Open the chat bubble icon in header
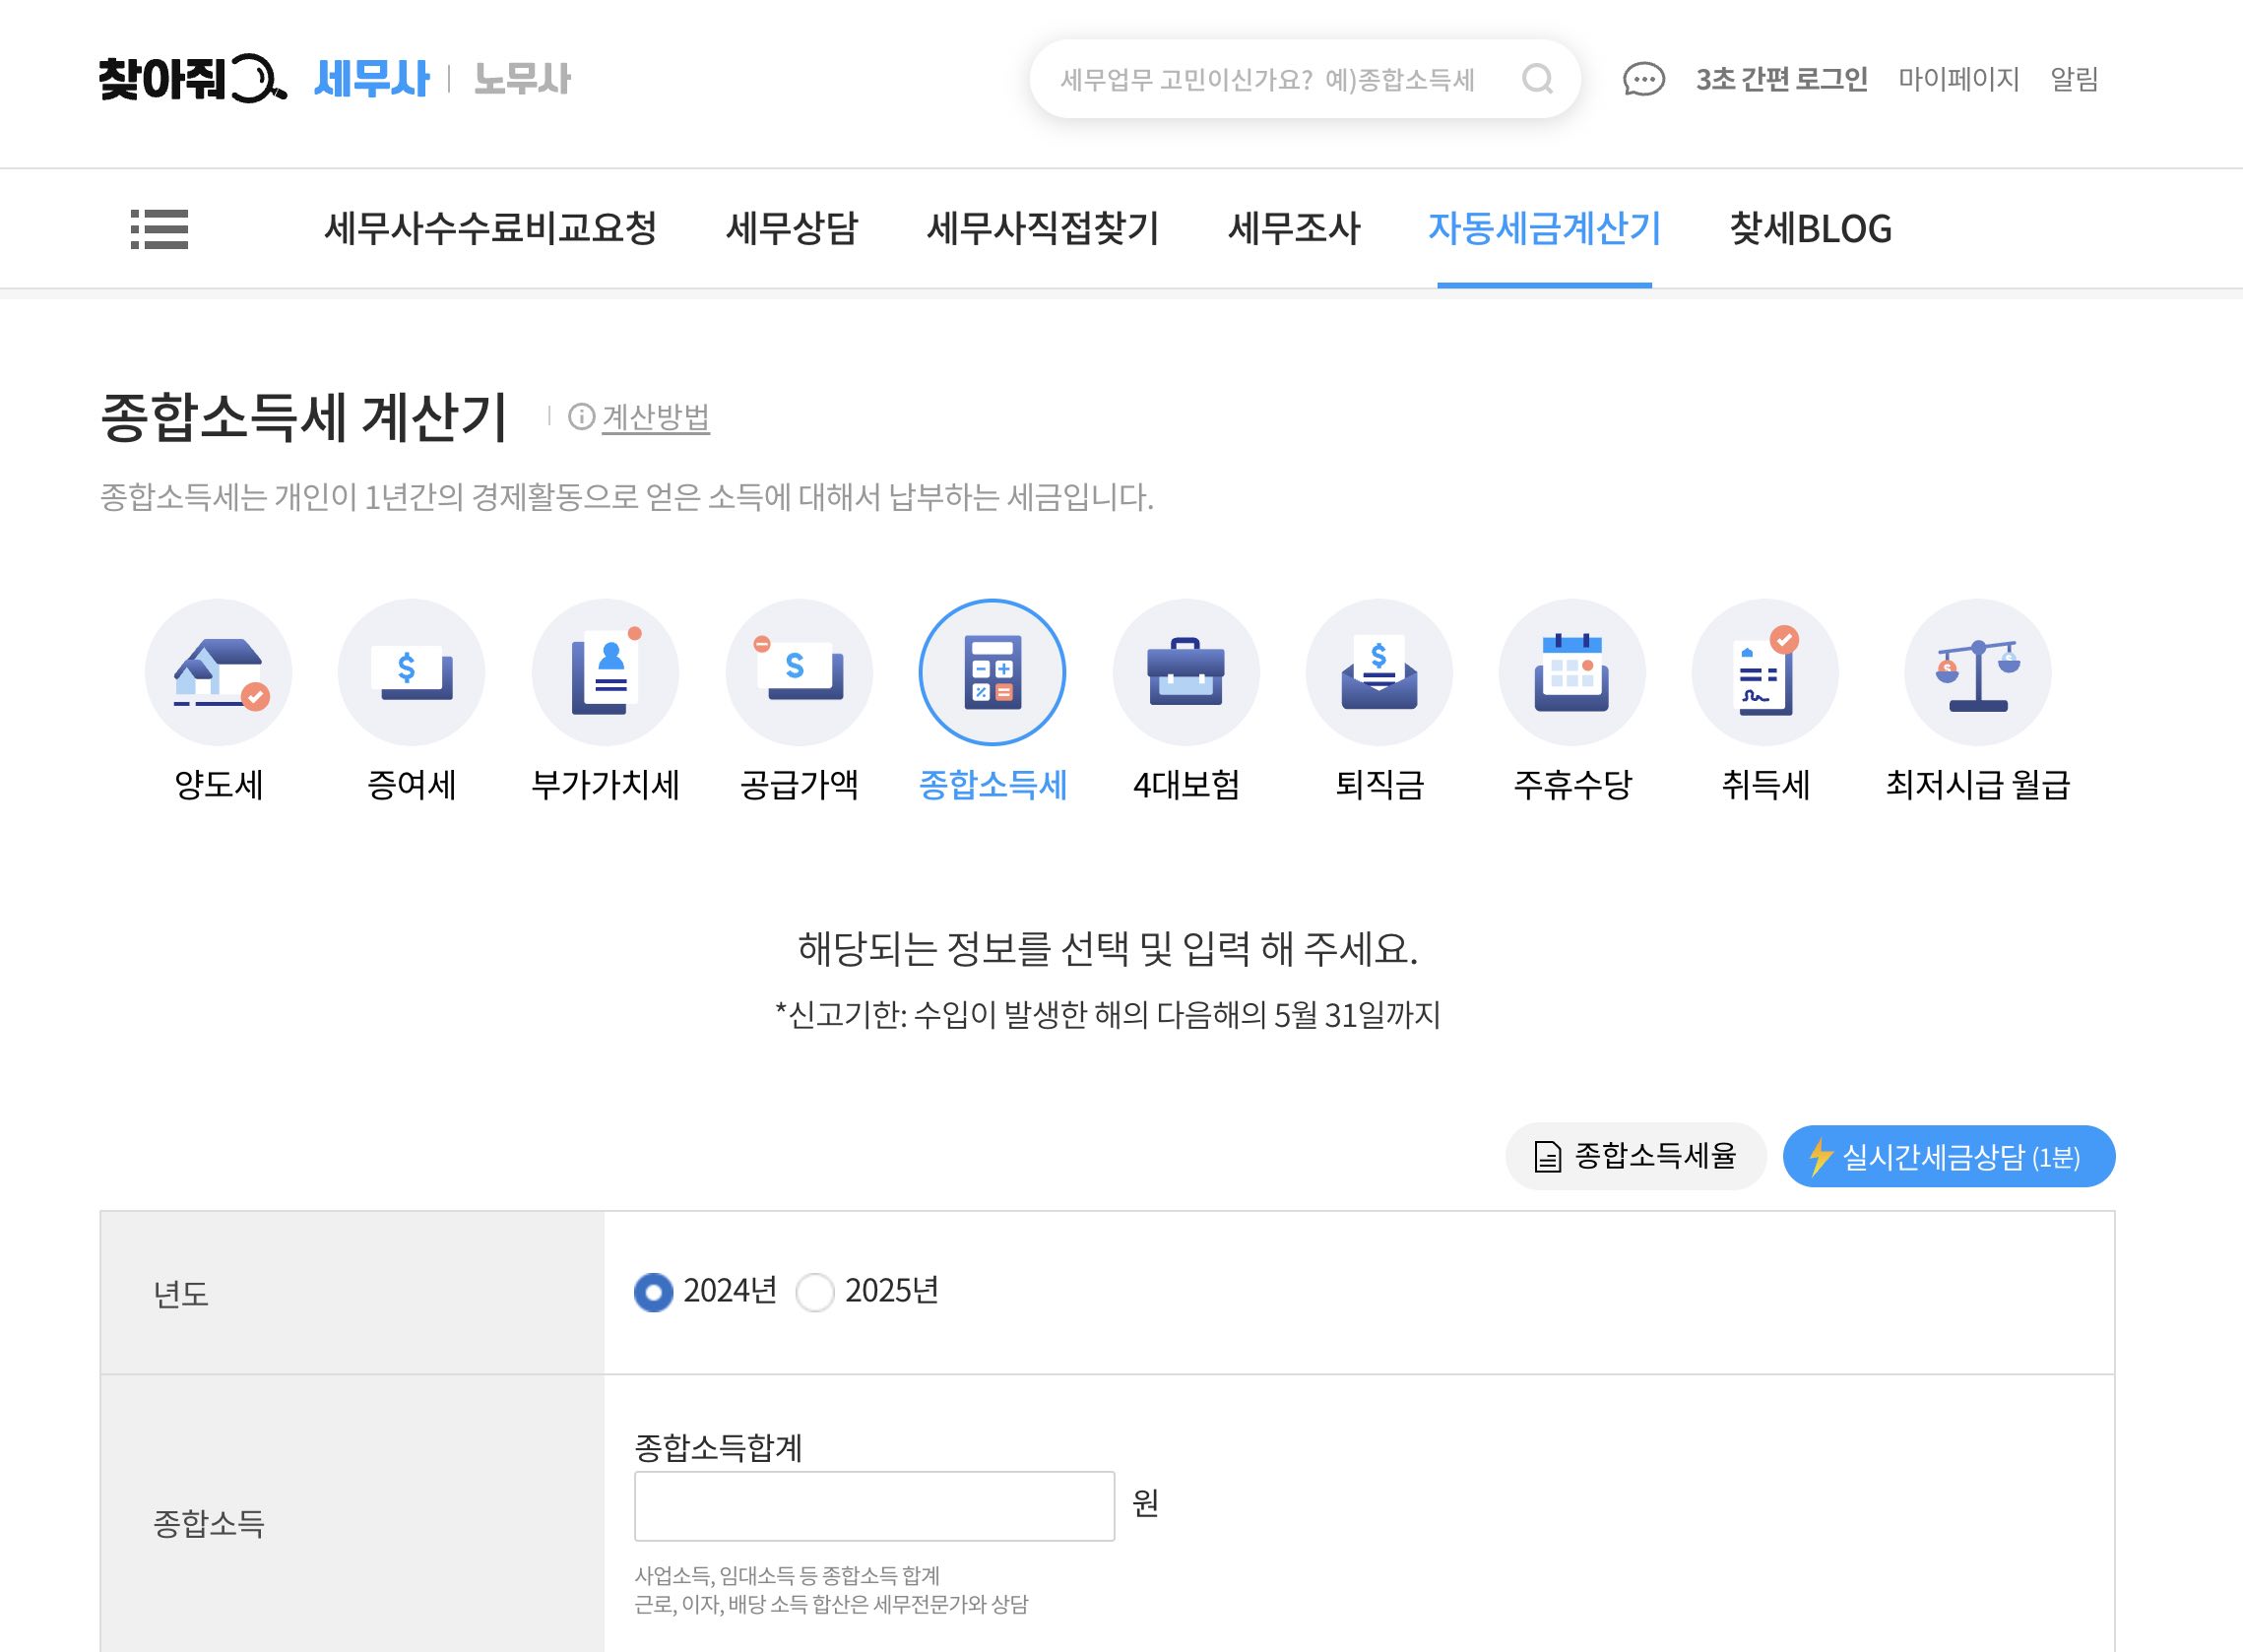 [x=1643, y=79]
